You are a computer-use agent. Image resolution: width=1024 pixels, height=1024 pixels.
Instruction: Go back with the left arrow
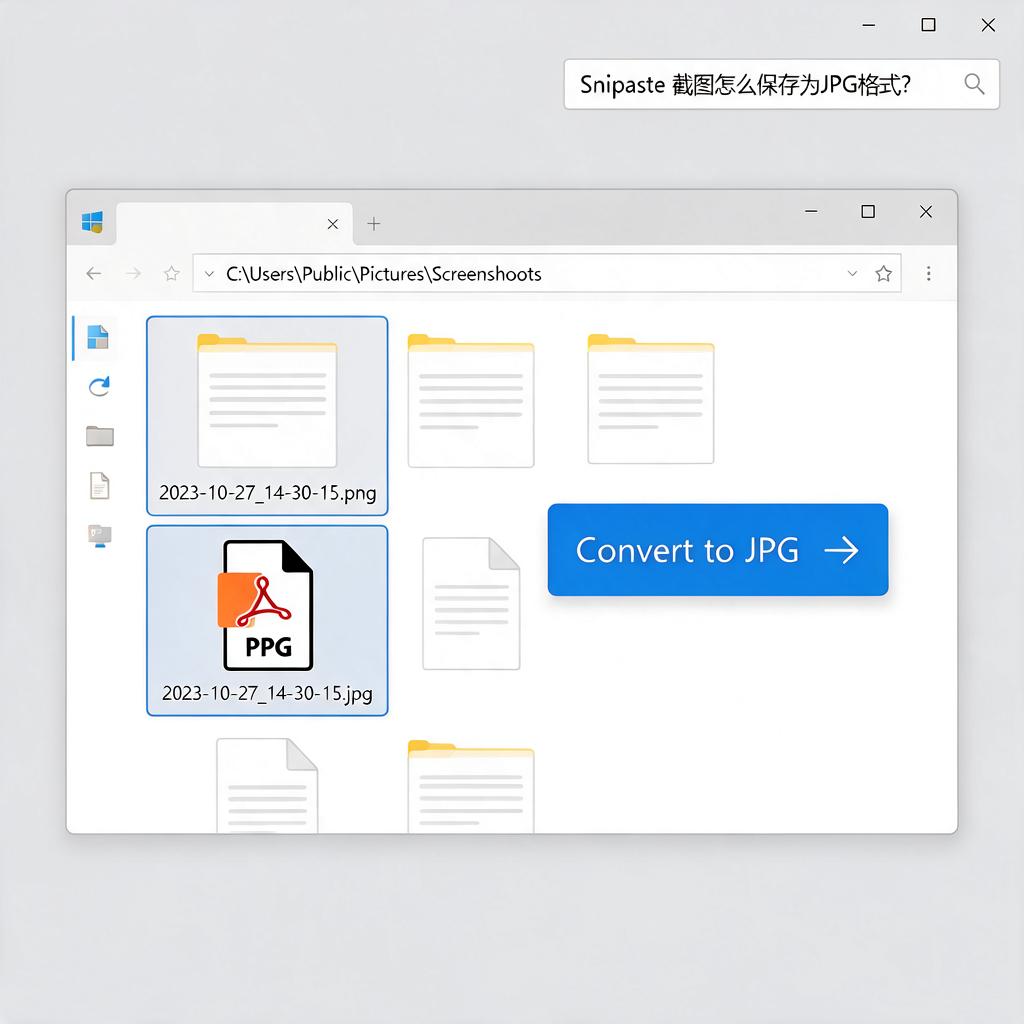94,273
